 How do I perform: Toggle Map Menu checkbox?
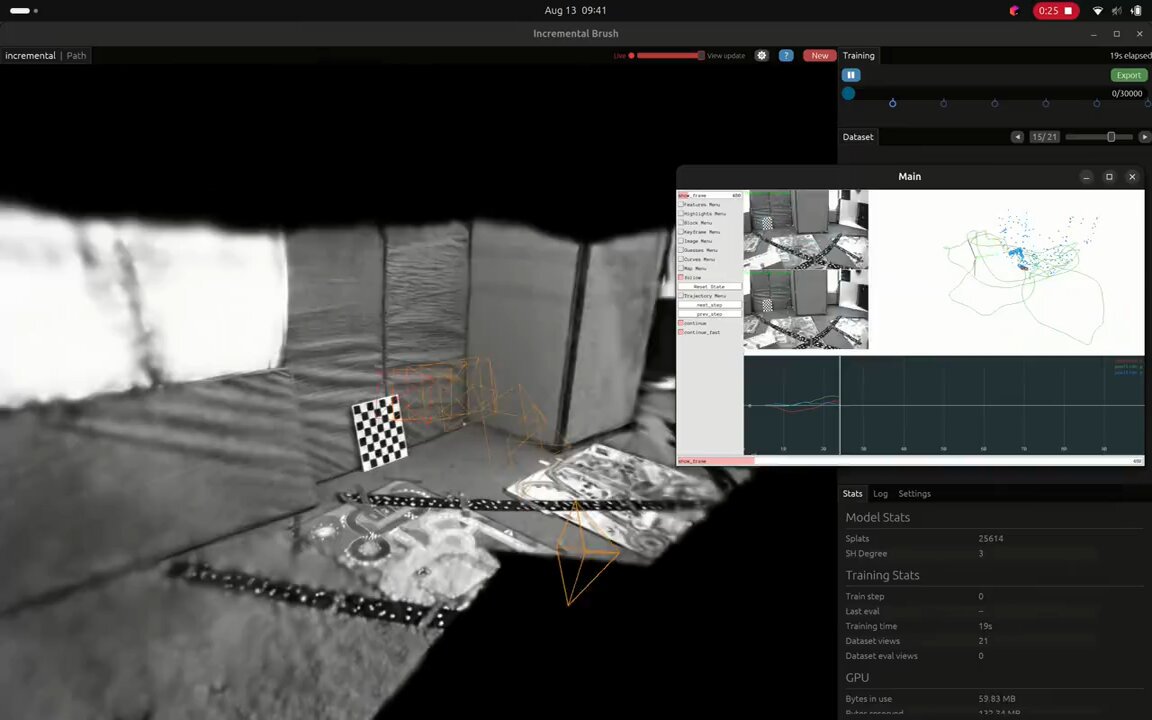pos(681,269)
